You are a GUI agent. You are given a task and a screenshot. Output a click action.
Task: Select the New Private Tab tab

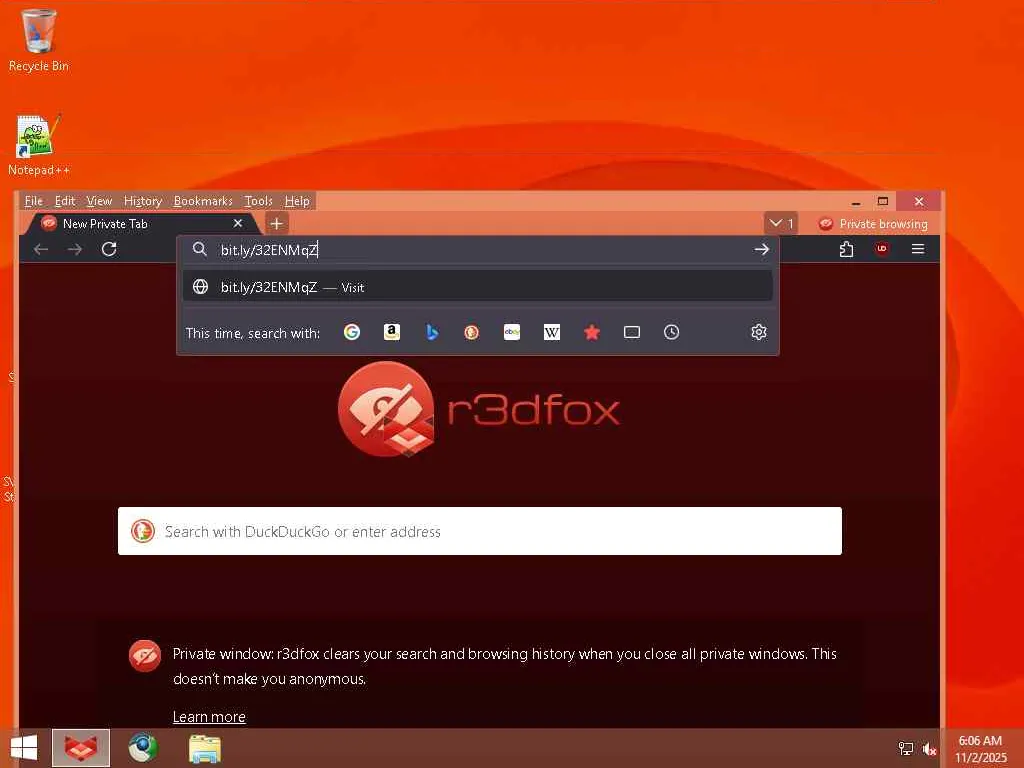tap(142, 223)
